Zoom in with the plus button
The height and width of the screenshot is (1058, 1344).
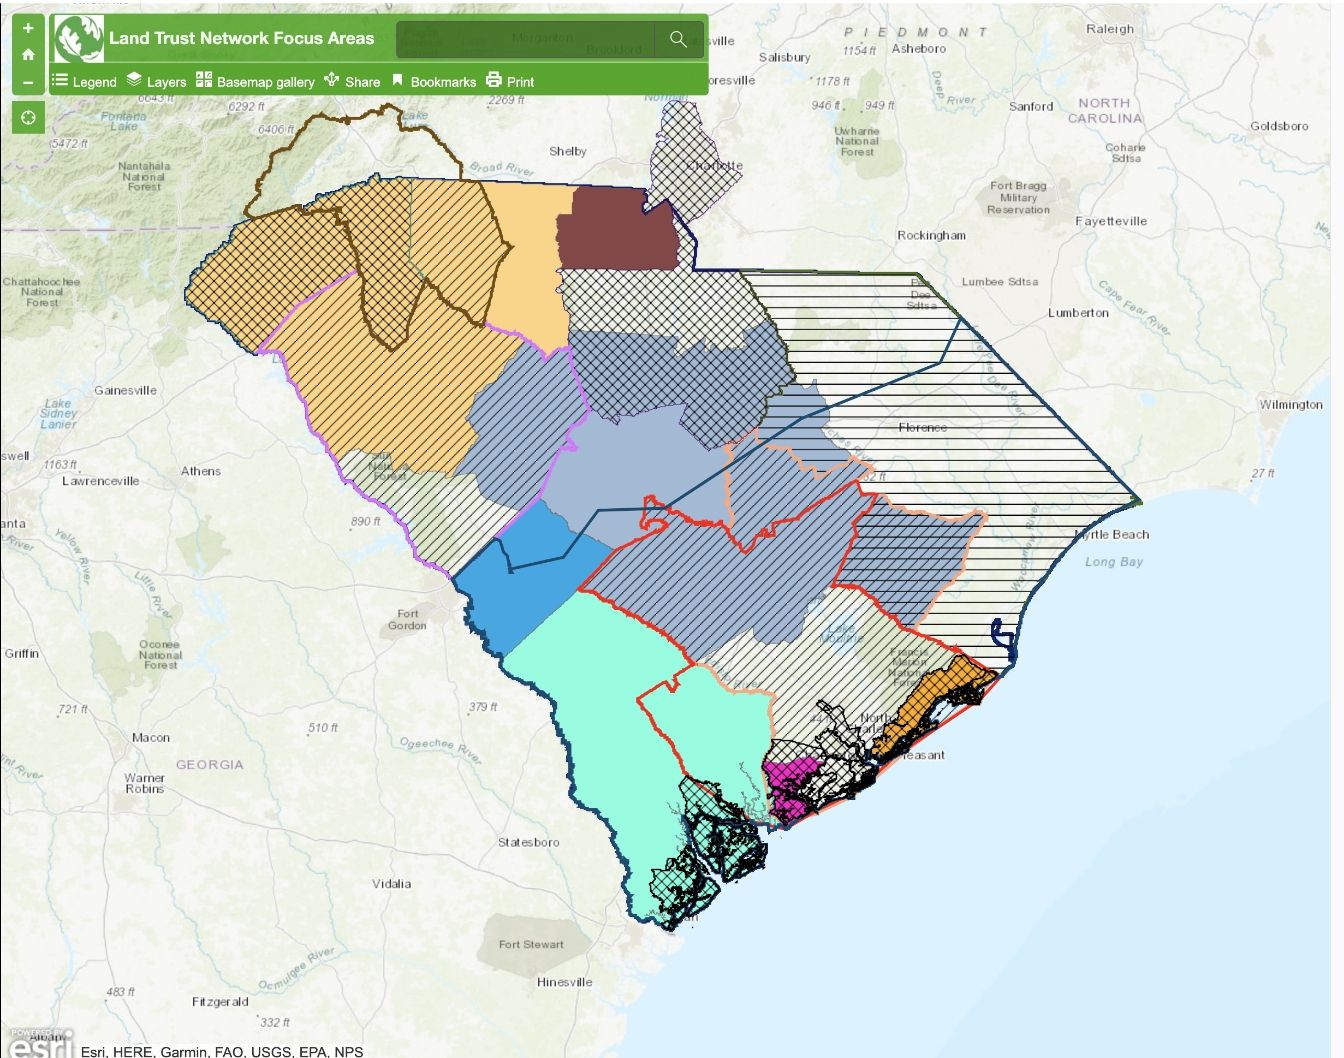tap(28, 28)
